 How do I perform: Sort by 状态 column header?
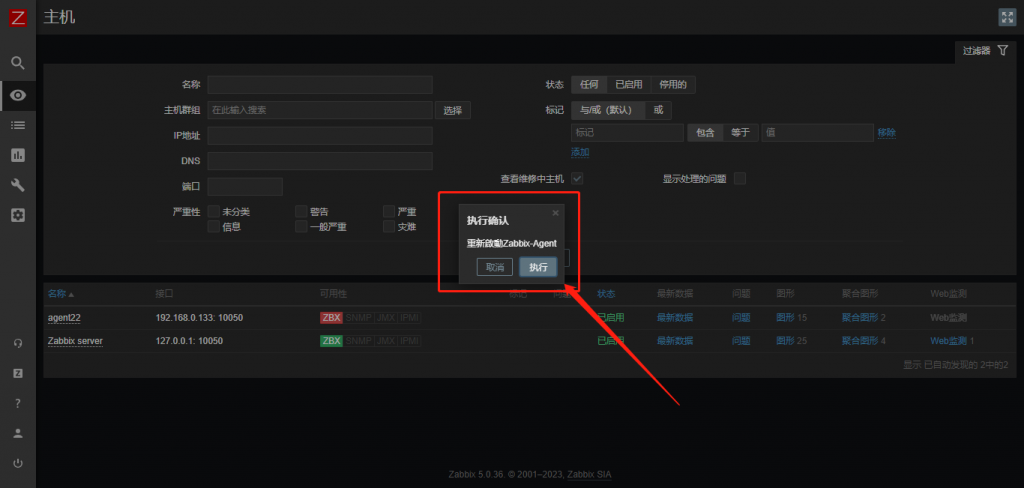tap(606, 294)
